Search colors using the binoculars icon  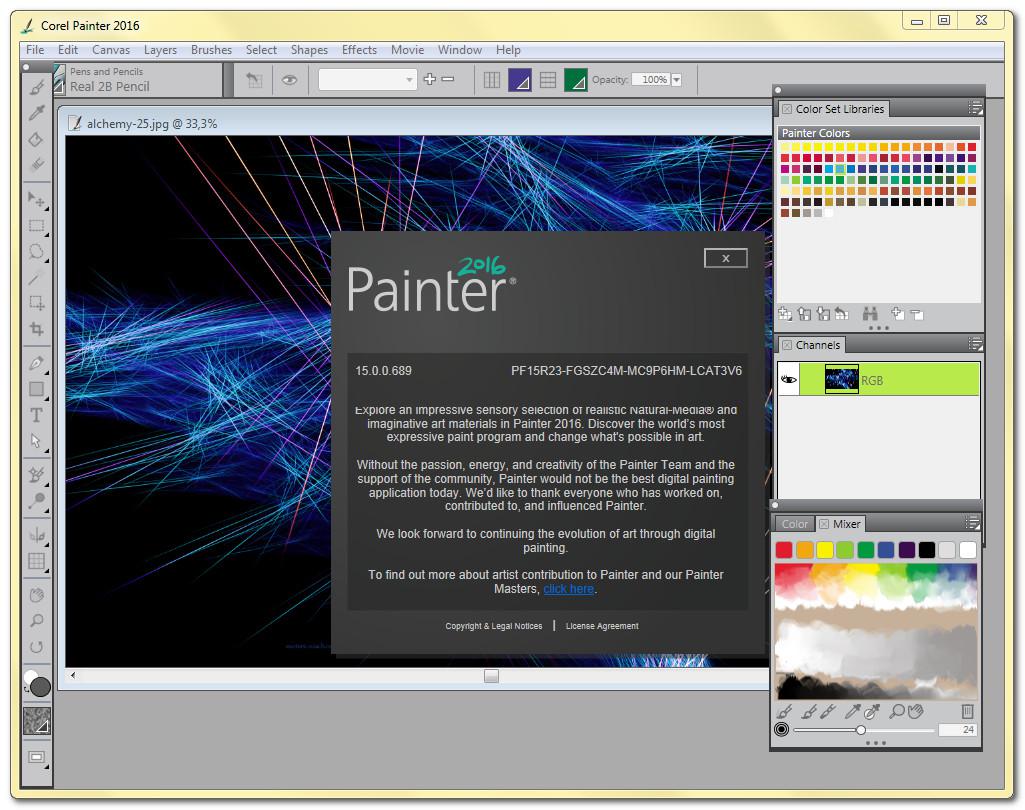(x=871, y=314)
